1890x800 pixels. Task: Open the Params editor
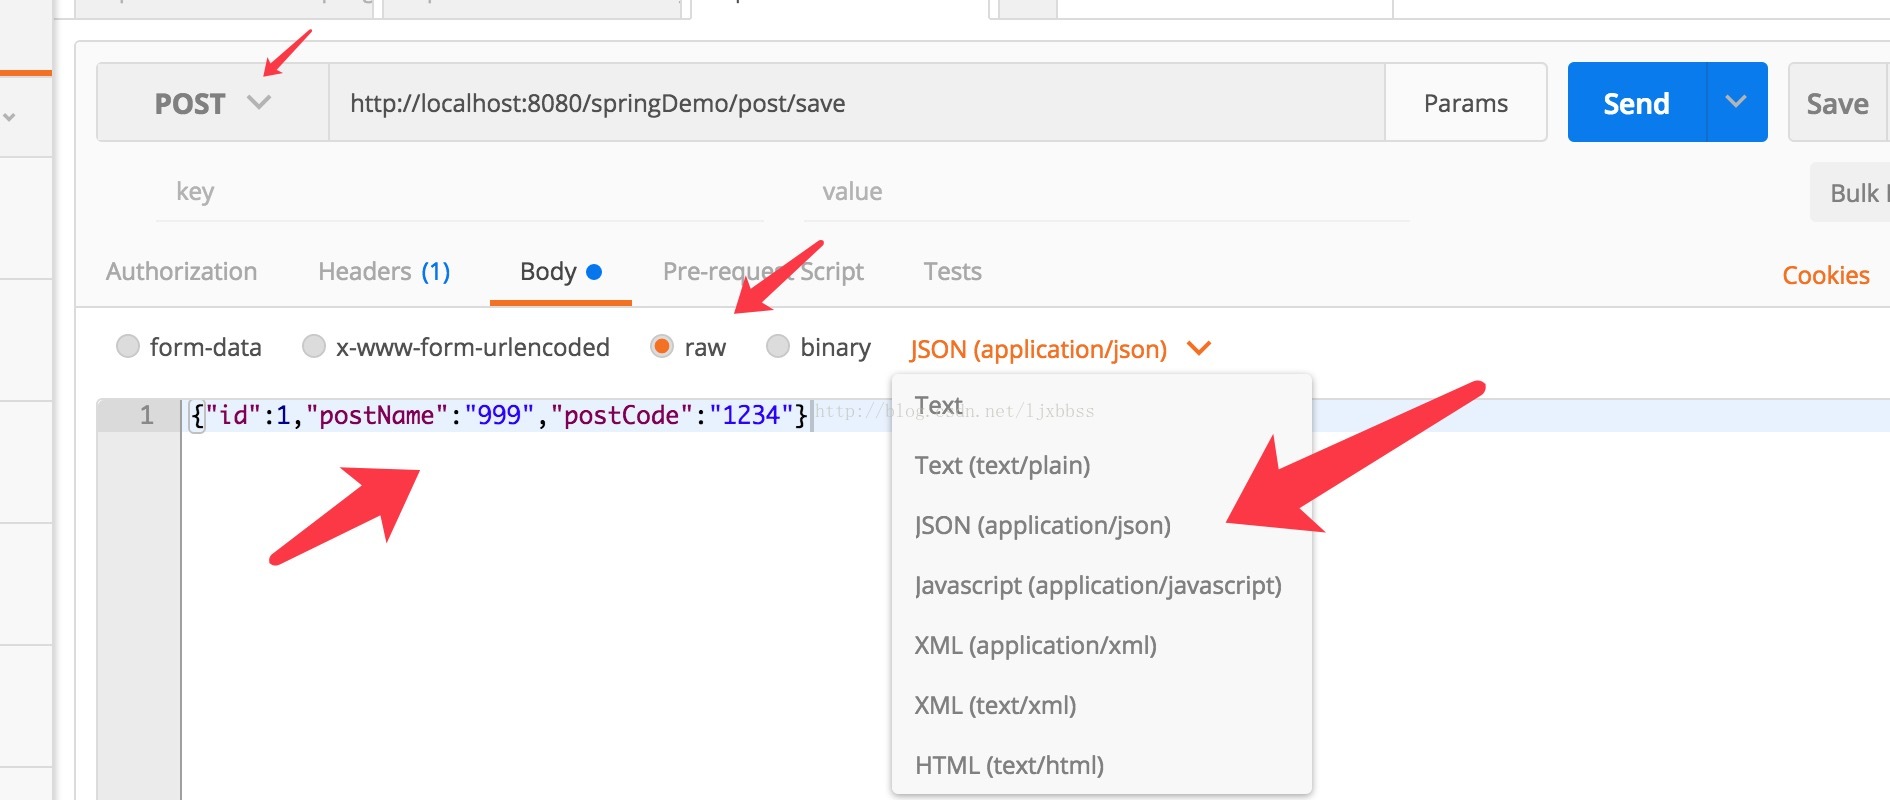(1466, 103)
